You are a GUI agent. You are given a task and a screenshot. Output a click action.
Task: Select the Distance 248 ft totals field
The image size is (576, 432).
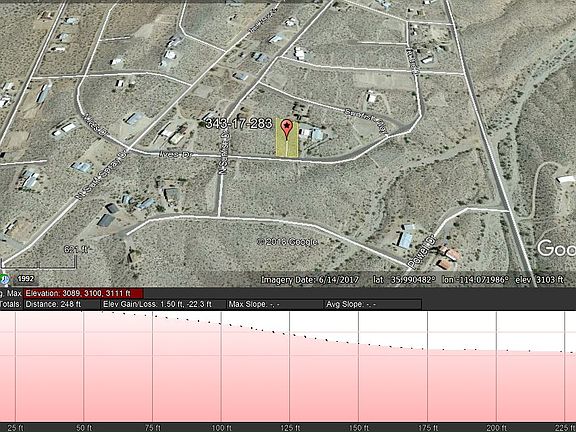pos(62,304)
